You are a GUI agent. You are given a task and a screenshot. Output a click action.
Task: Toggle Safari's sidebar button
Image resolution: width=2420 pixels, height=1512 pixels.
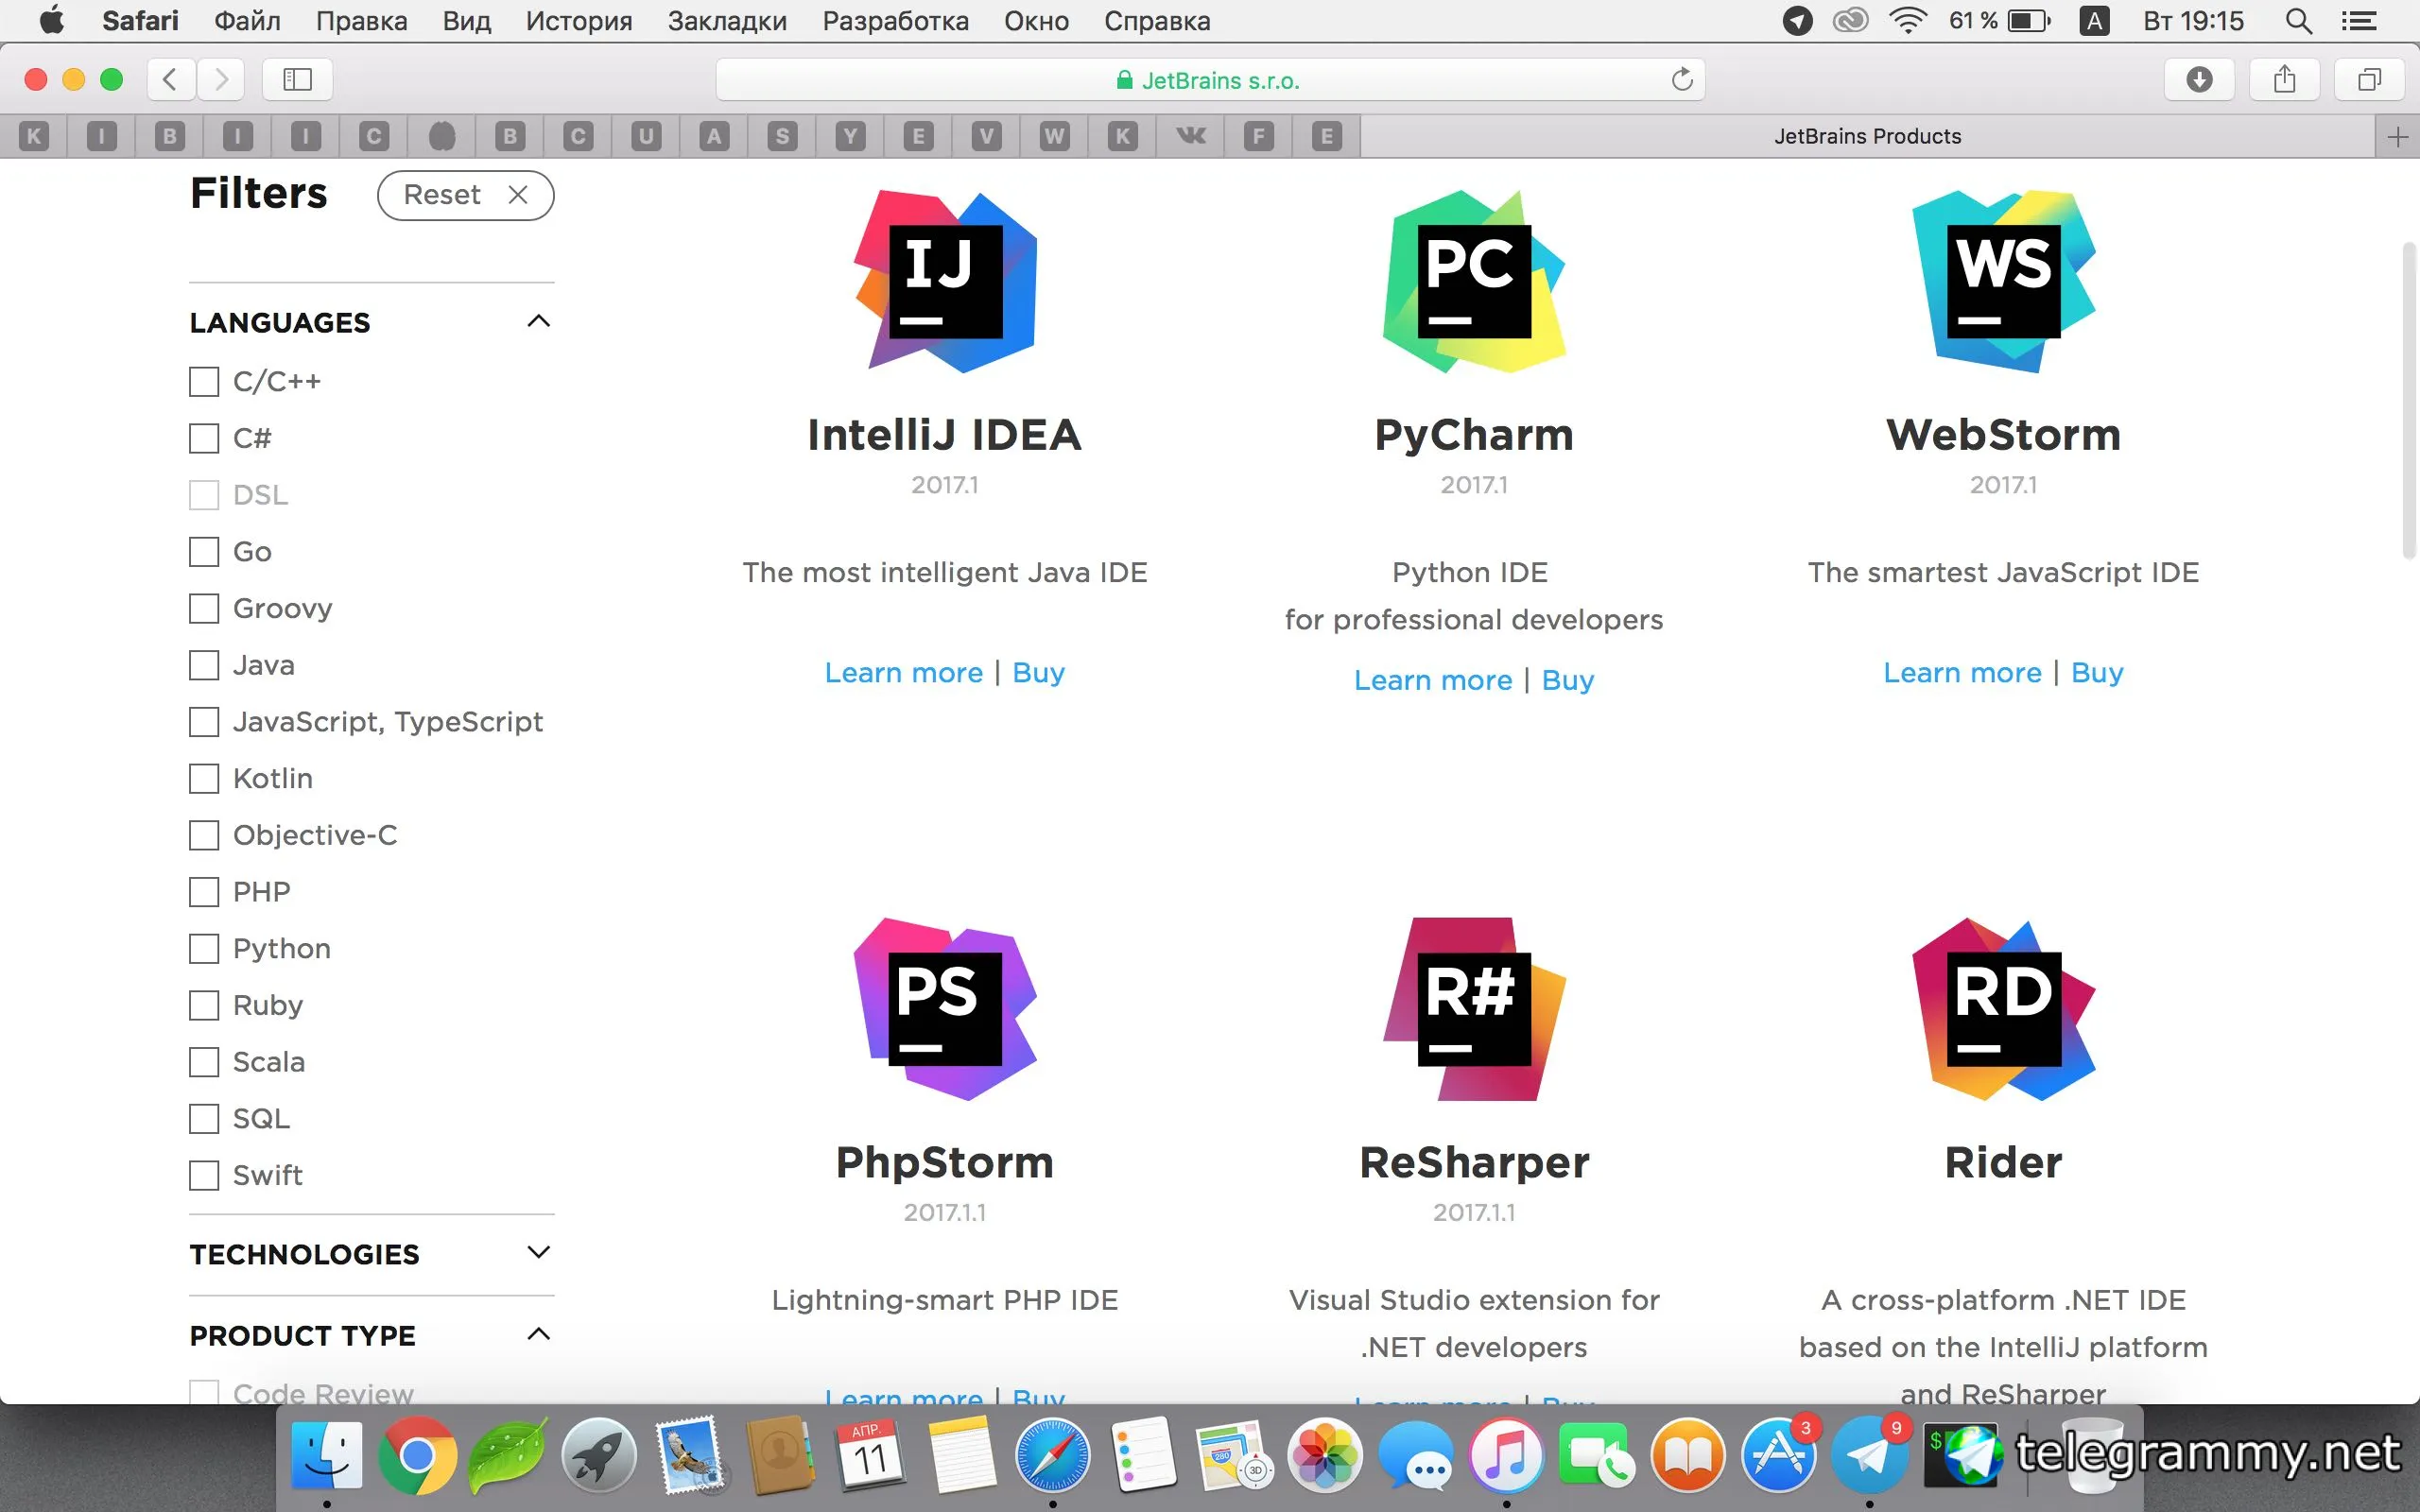298,79
